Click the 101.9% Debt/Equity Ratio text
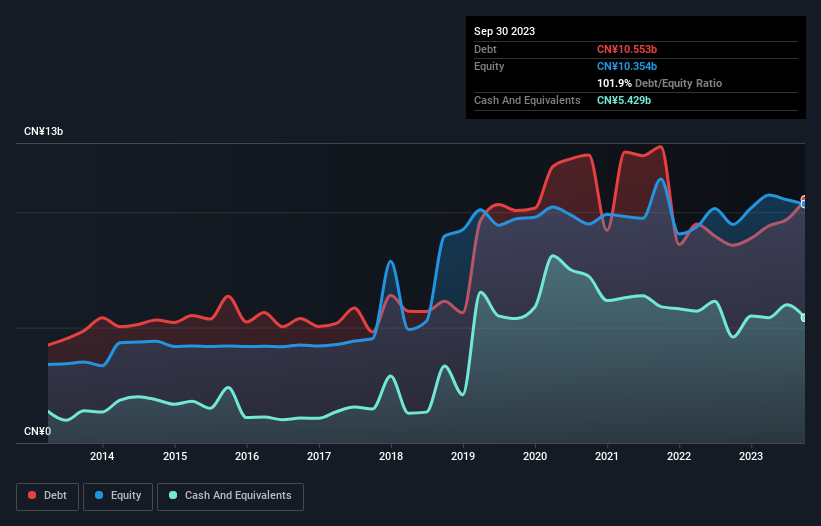 (659, 83)
